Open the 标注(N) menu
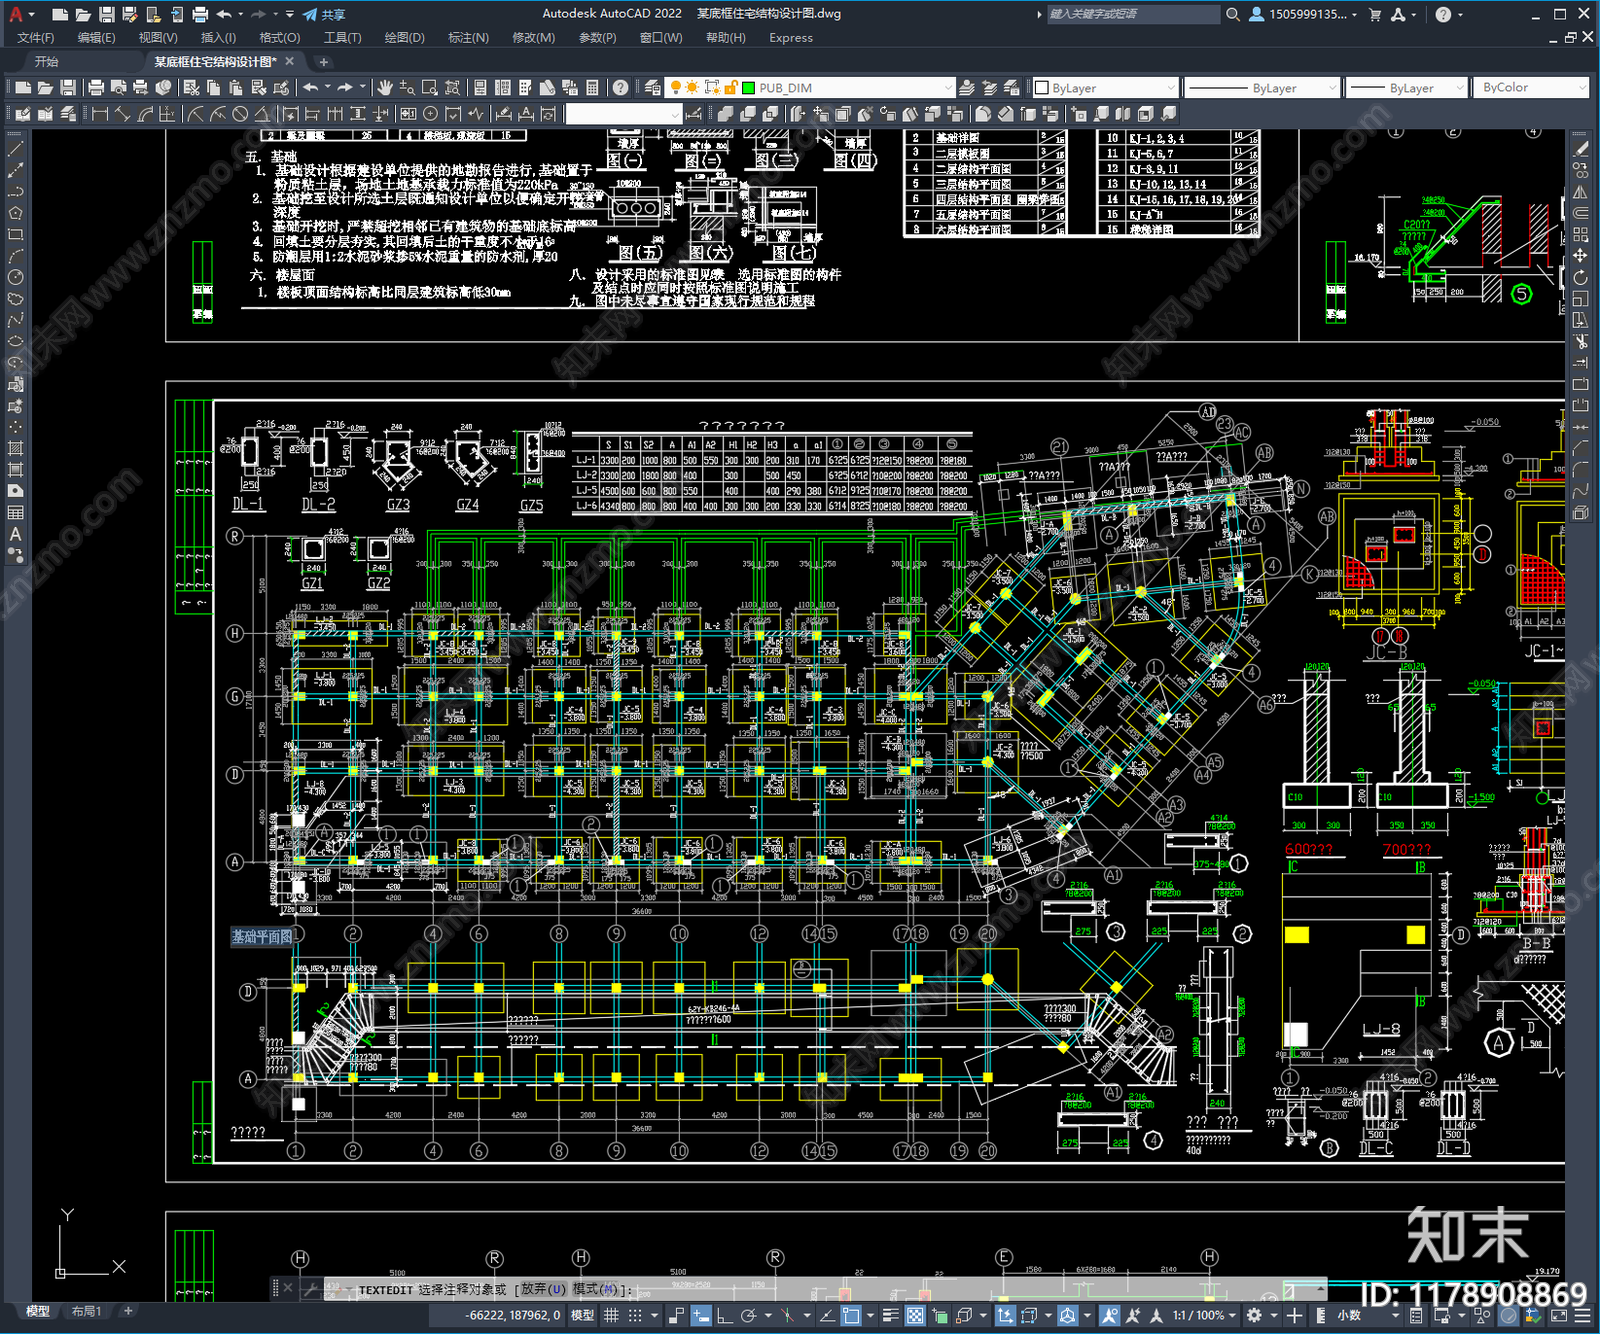The image size is (1600, 1334). coord(468,38)
